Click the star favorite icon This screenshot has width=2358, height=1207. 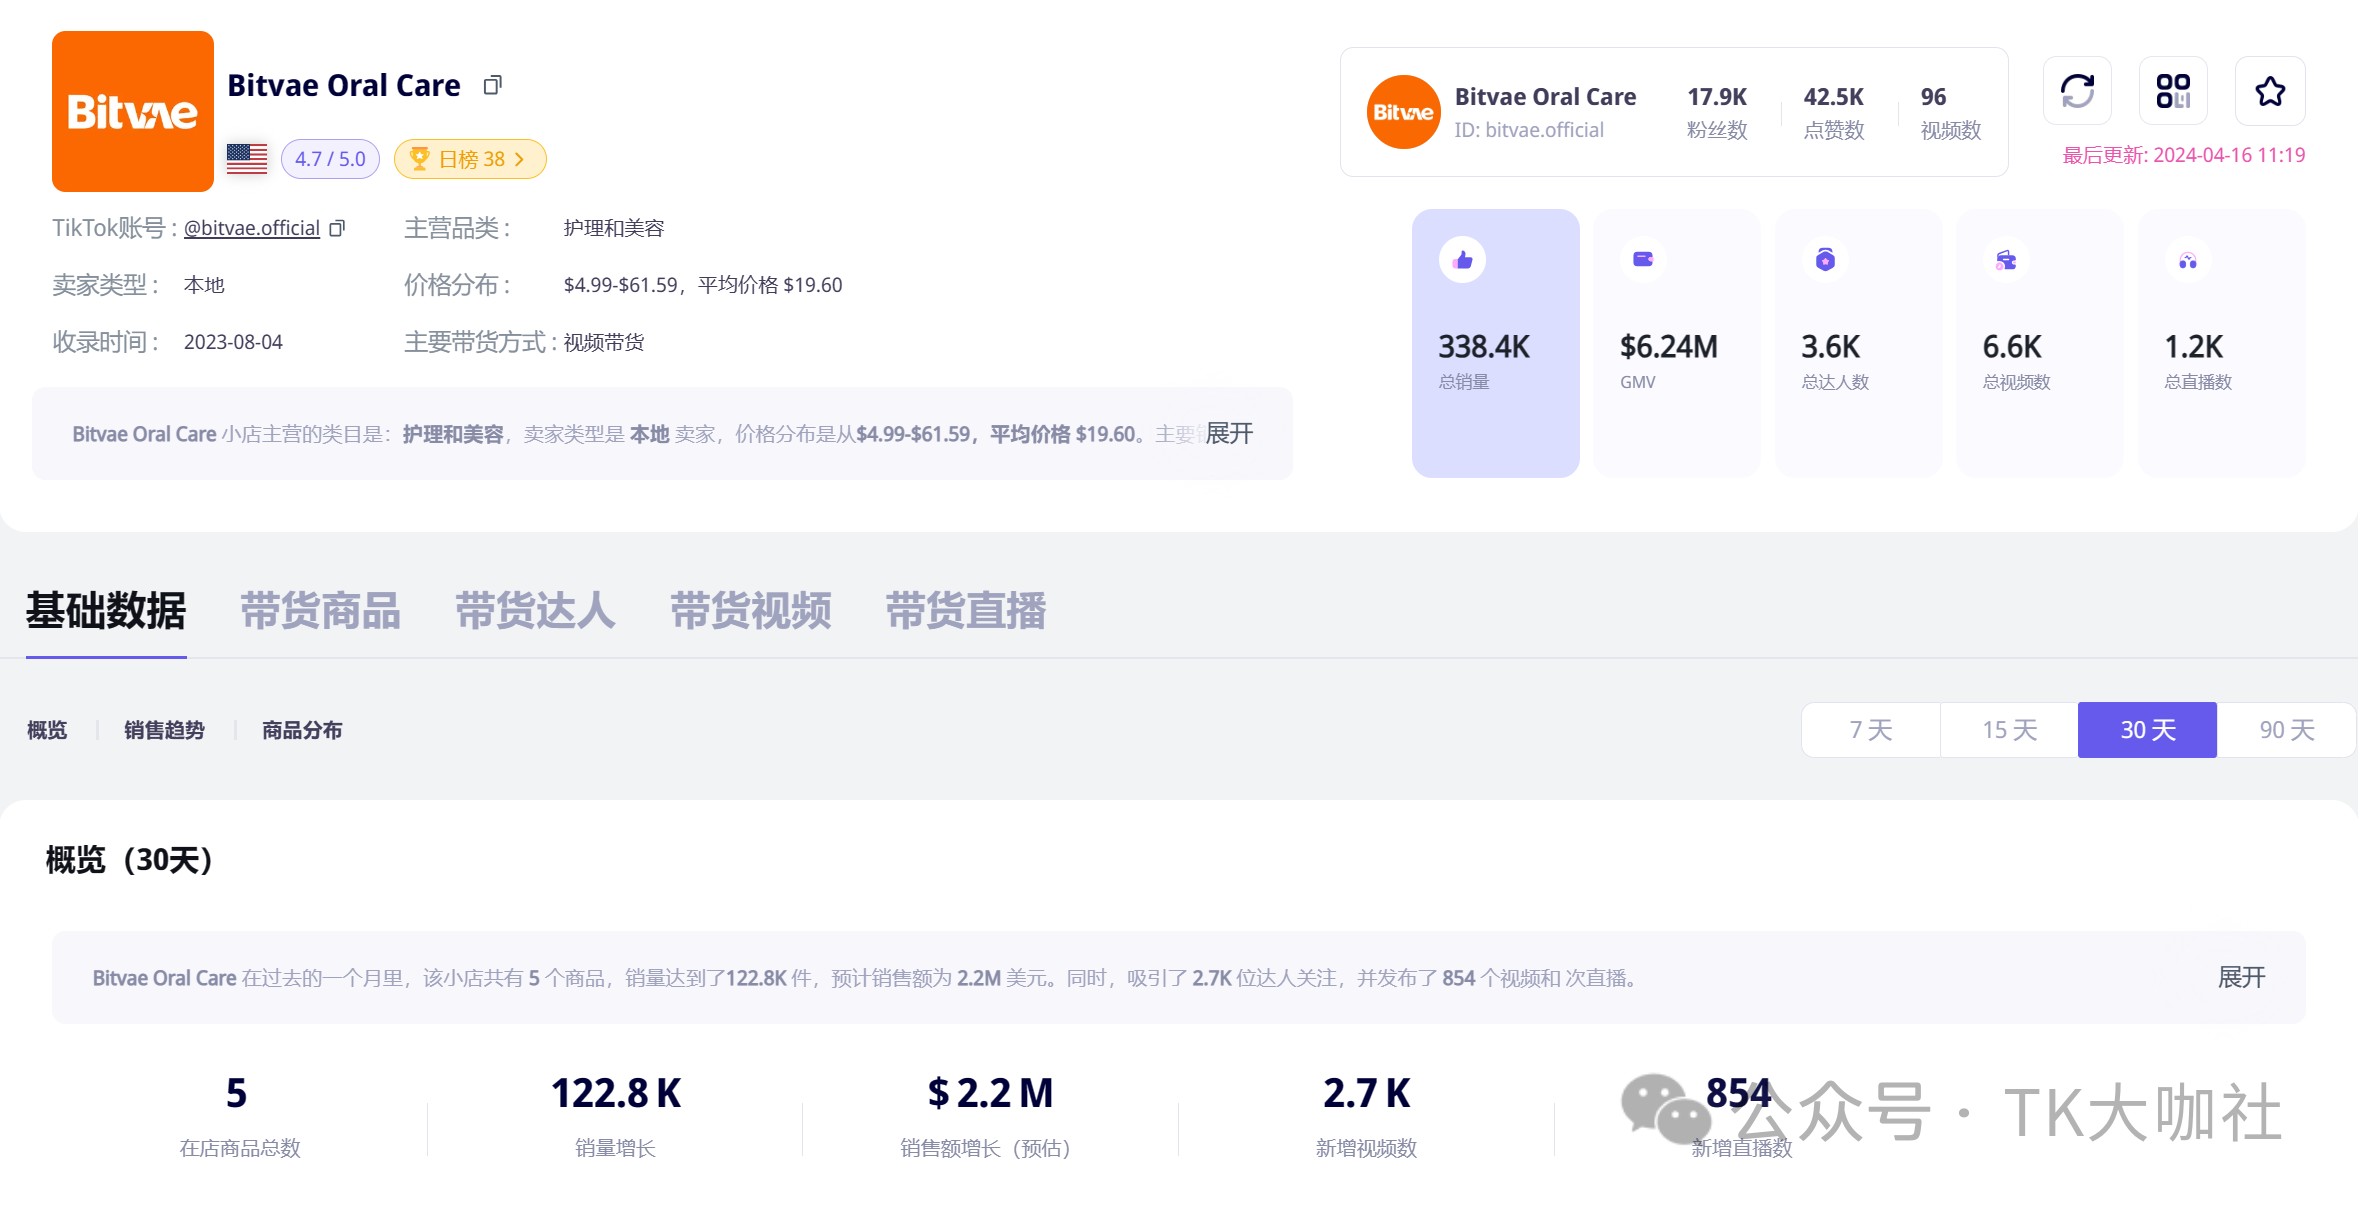tap(2270, 91)
